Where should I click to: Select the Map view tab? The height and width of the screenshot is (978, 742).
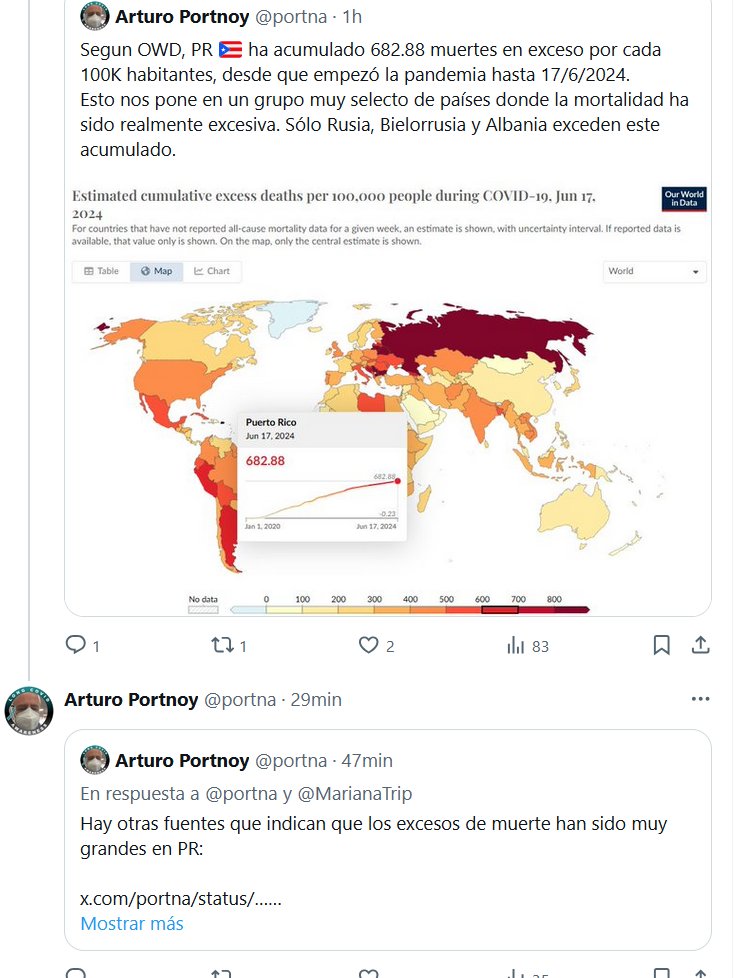(x=157, y=271)
